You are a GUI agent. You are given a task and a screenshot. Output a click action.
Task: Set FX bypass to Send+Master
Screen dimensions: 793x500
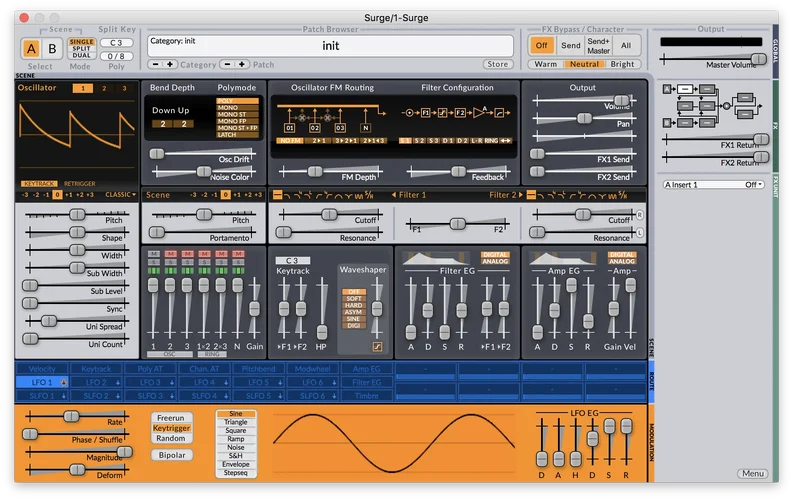tap(598, 46)
